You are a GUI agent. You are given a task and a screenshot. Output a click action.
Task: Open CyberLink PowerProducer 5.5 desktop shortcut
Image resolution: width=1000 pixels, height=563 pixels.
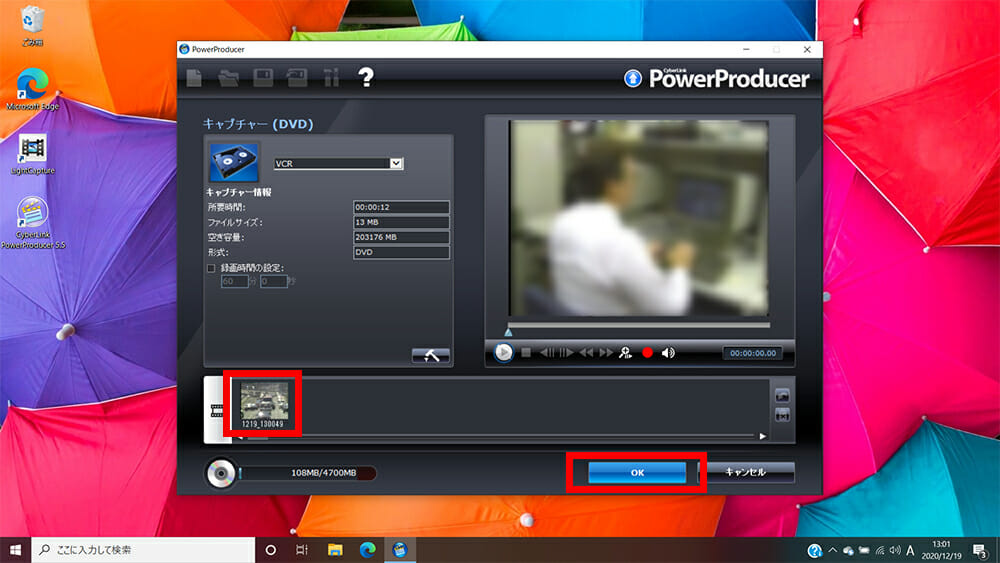coord(33,223)
